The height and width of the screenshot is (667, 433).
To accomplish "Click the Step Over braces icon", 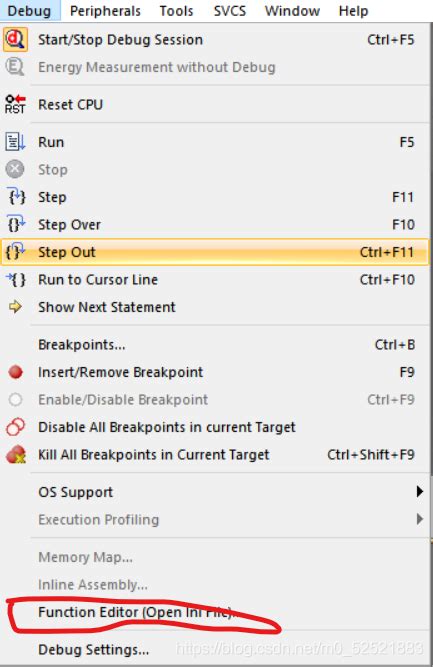I will (x=16, y=224).
